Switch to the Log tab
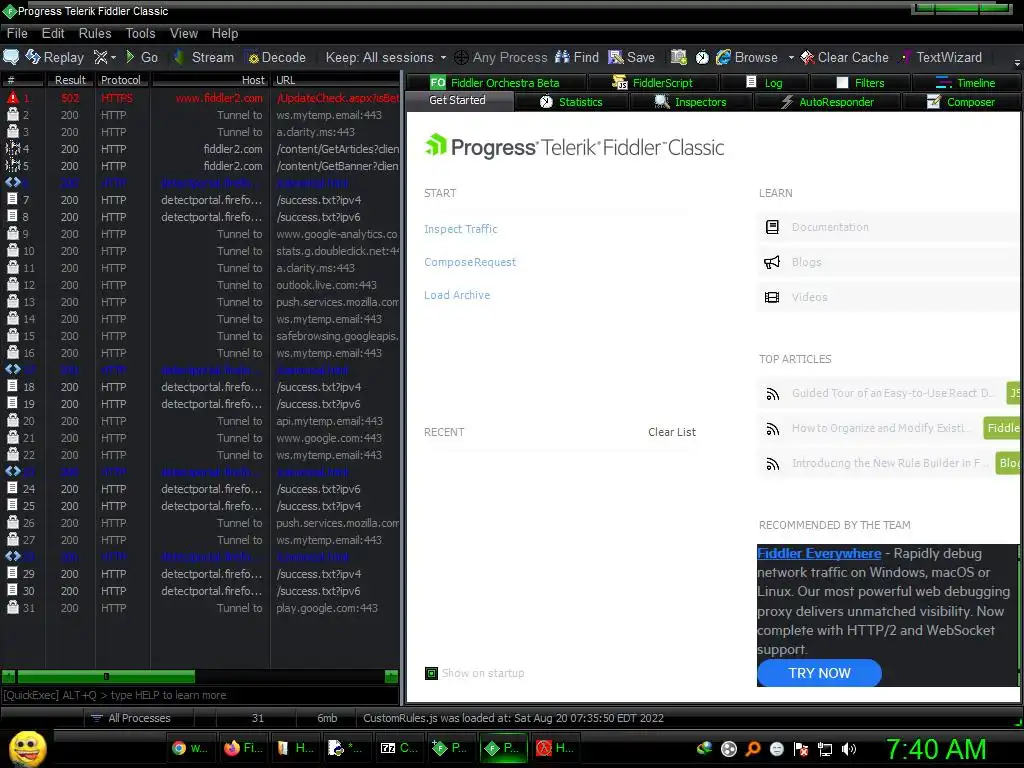Screen dimensions: 1024x768 coord(764,83)
